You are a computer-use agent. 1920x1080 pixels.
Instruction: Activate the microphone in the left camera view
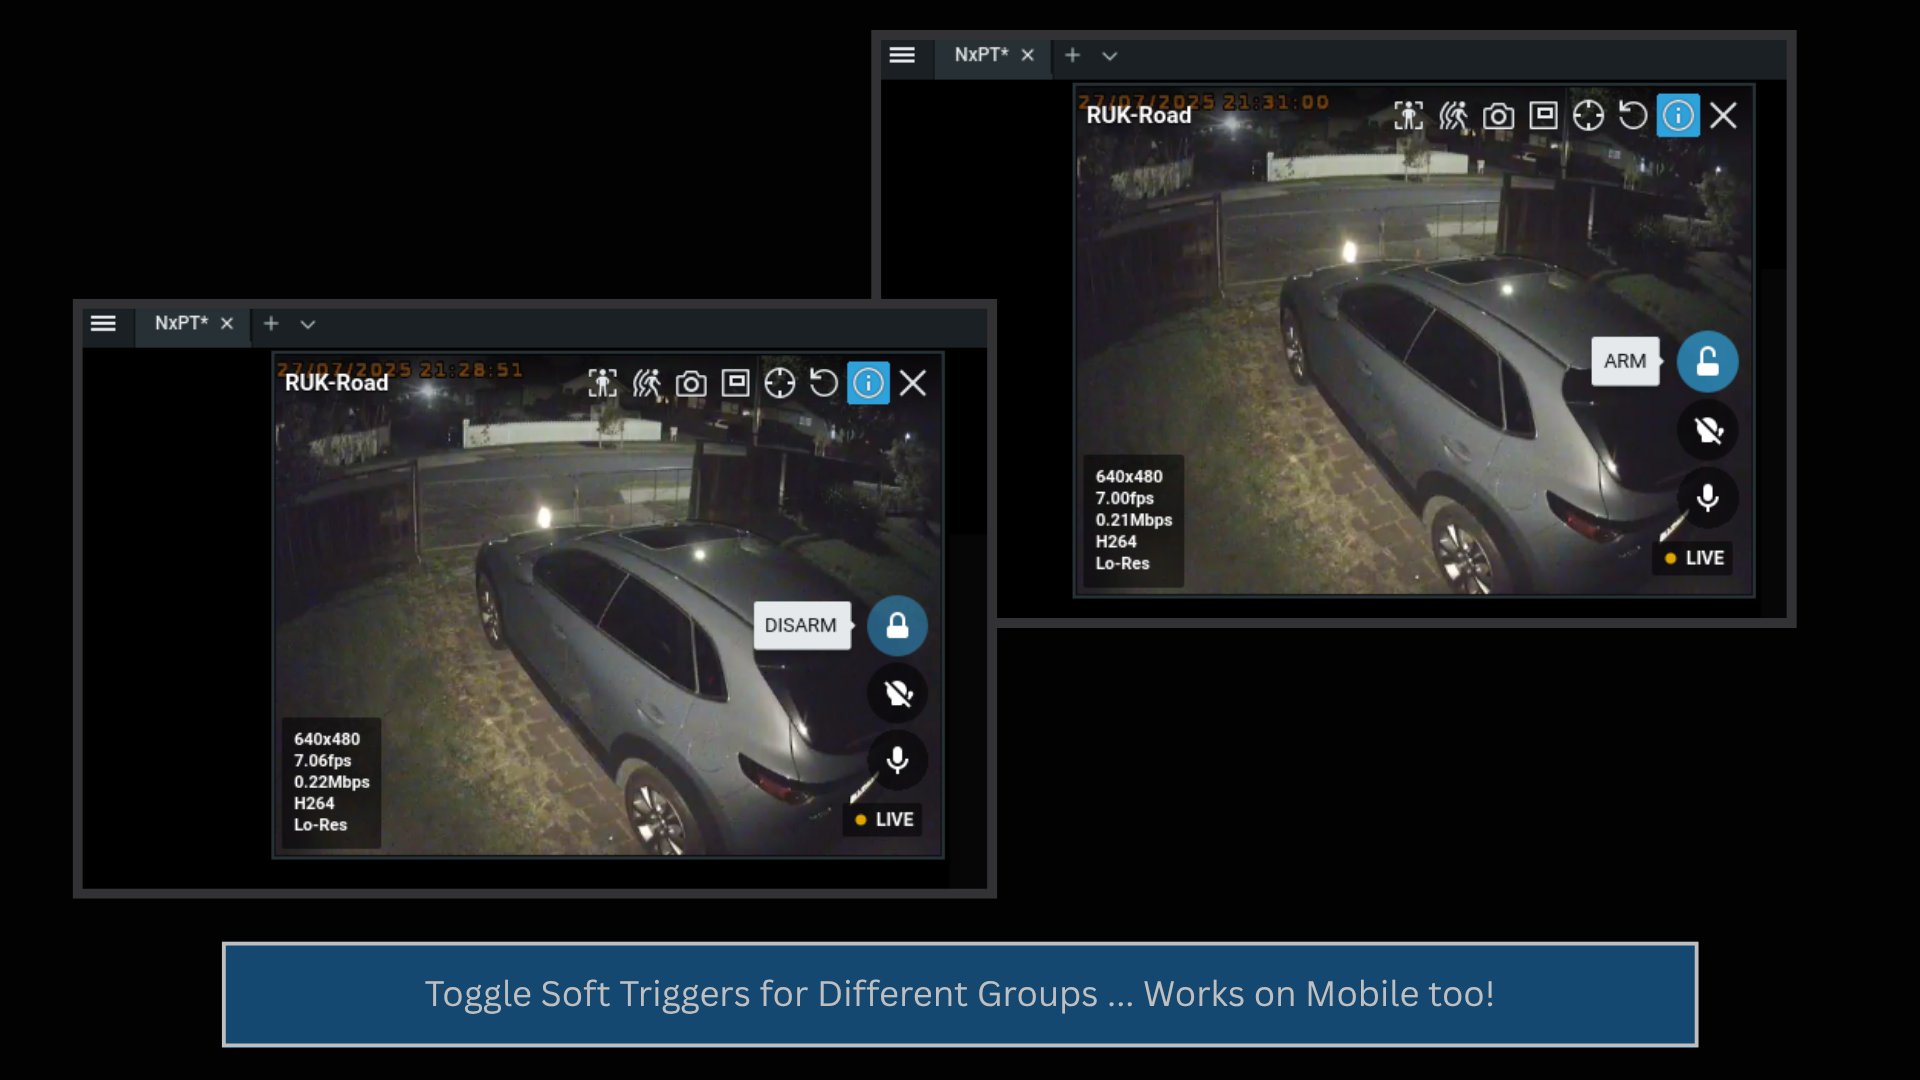(897, 760)
